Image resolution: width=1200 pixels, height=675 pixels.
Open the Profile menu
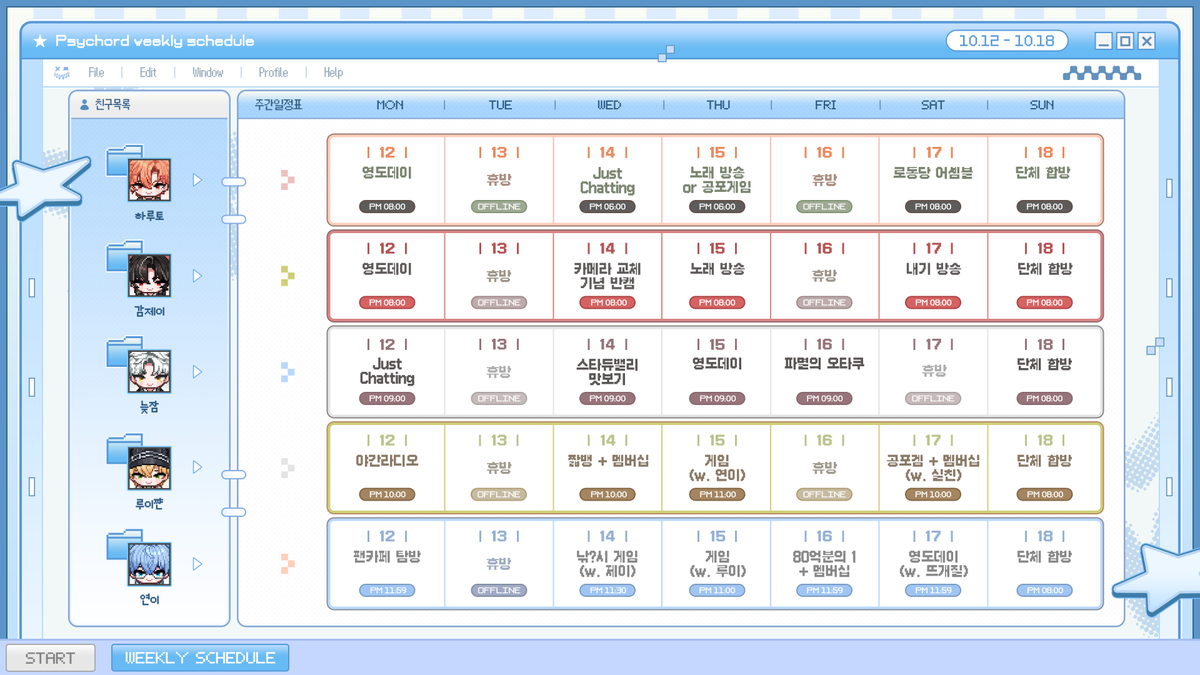coord(273,72)
